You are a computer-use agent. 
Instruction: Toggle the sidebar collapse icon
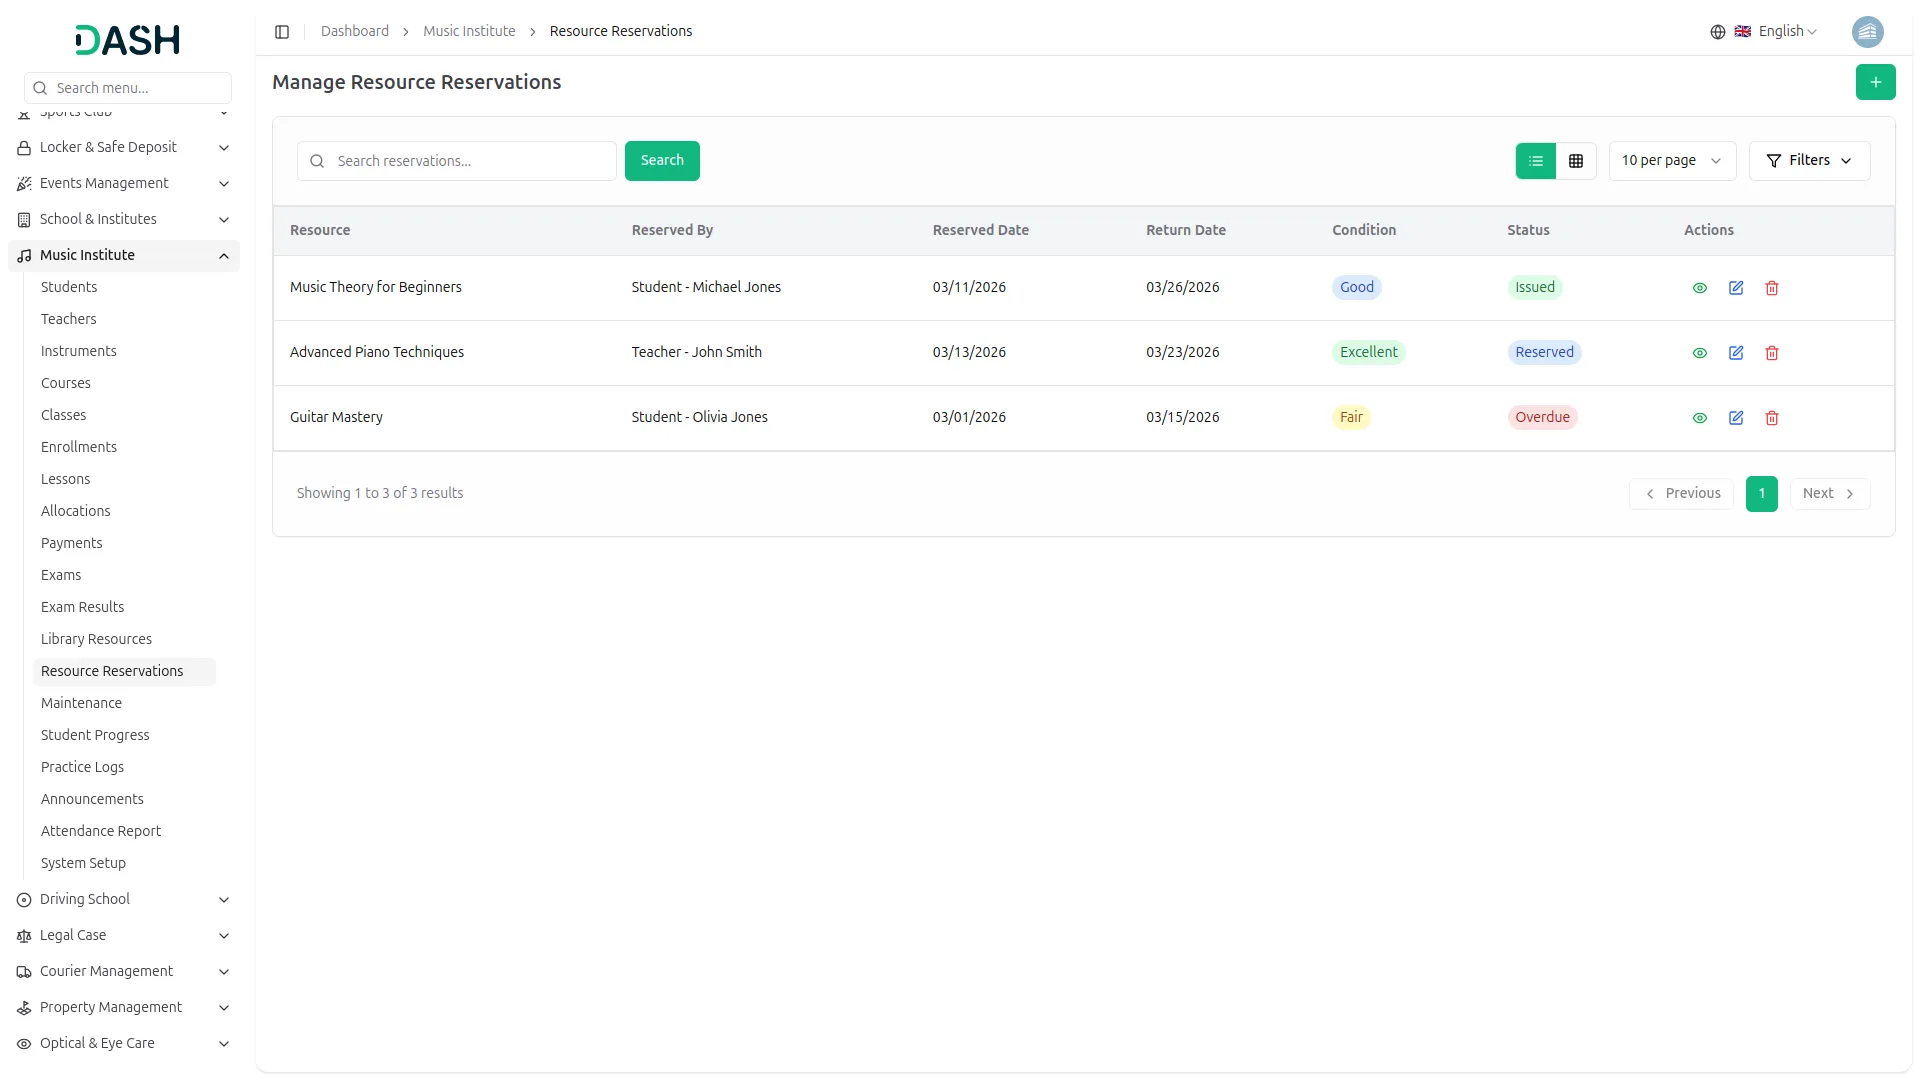pyautogui.click(x=282, y=32)
